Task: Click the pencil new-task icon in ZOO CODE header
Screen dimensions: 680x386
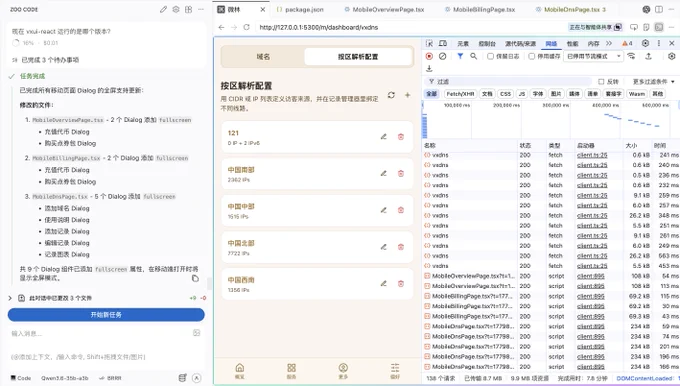Action: coord(163,9)
